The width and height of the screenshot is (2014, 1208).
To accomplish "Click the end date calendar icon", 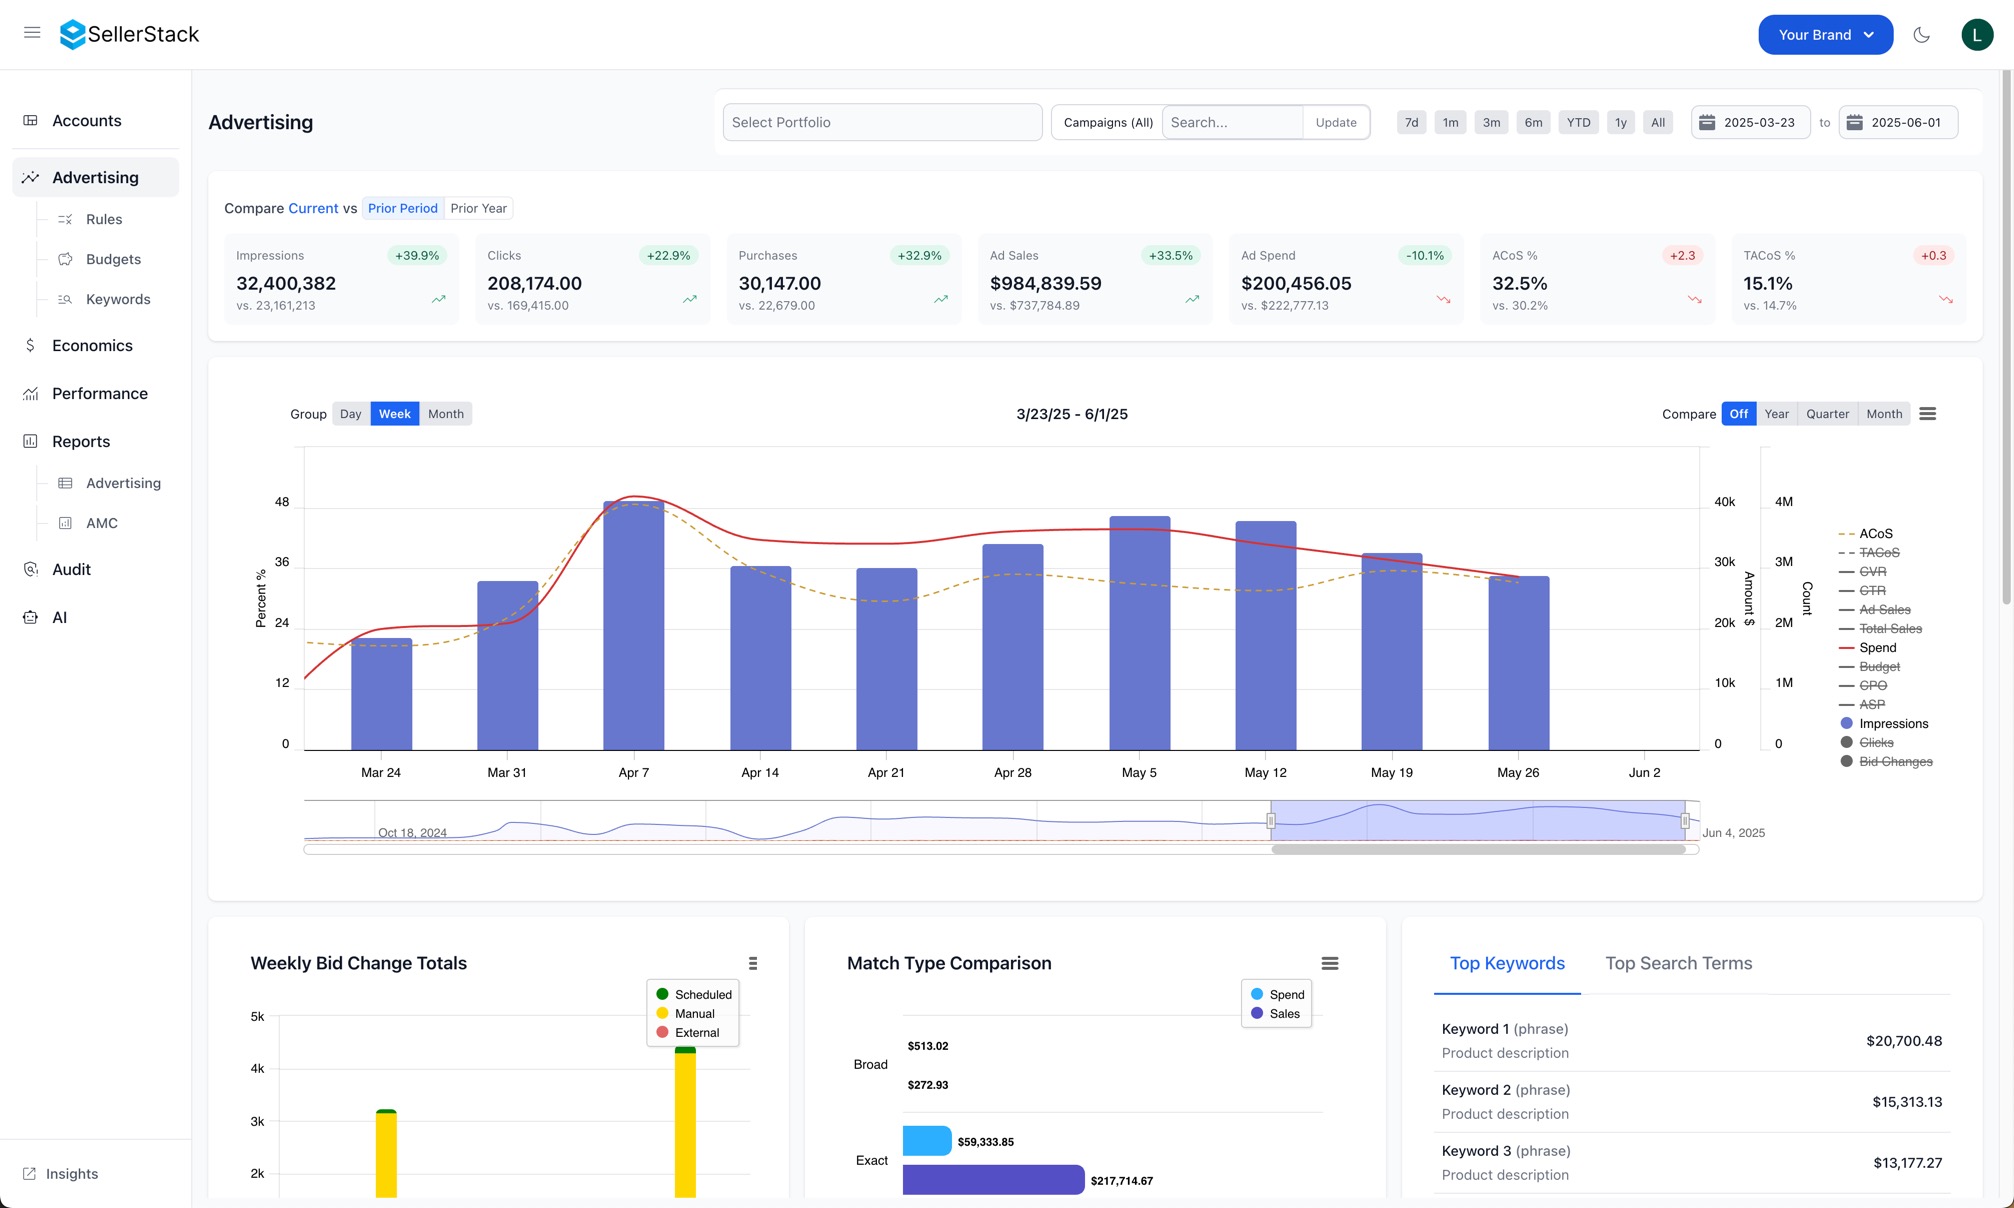I will click(x=1854, y=122).
